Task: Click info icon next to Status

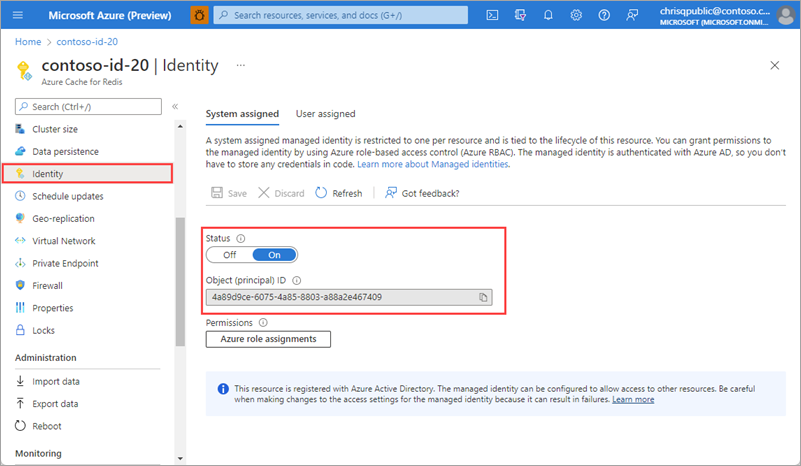Action: coord(241,238)
